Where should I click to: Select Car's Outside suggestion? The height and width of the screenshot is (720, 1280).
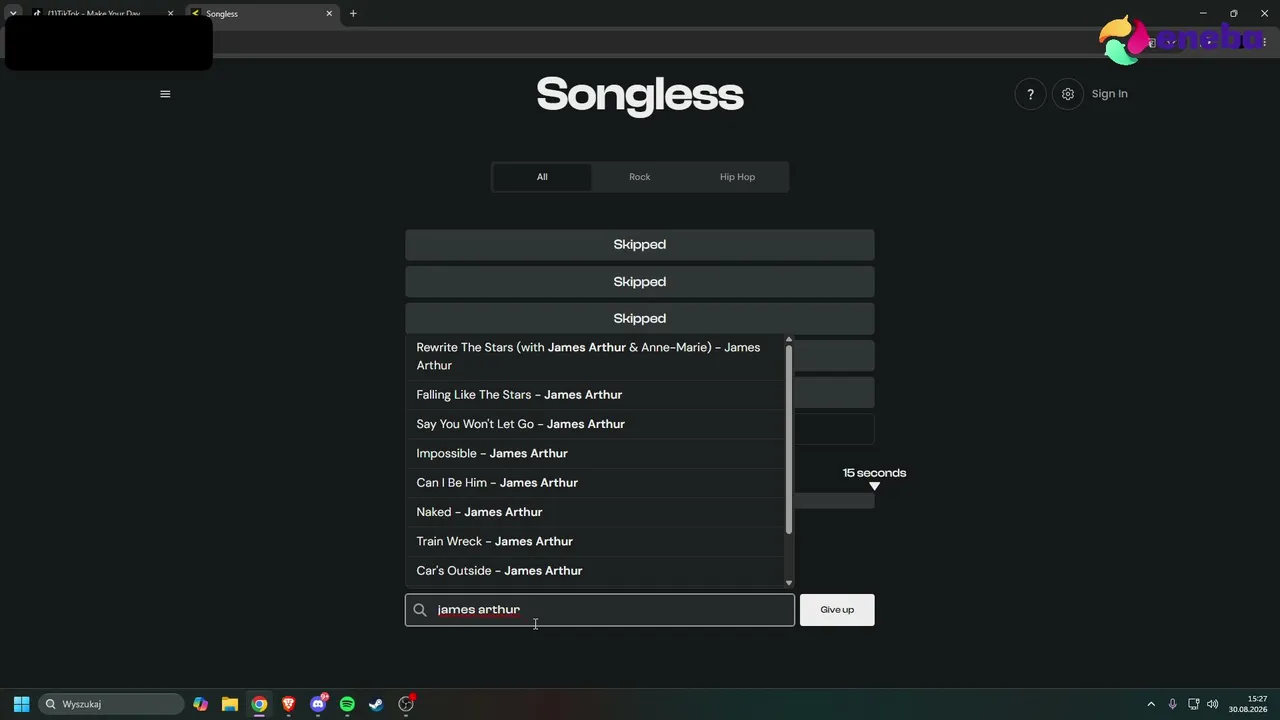click(595, 571)
